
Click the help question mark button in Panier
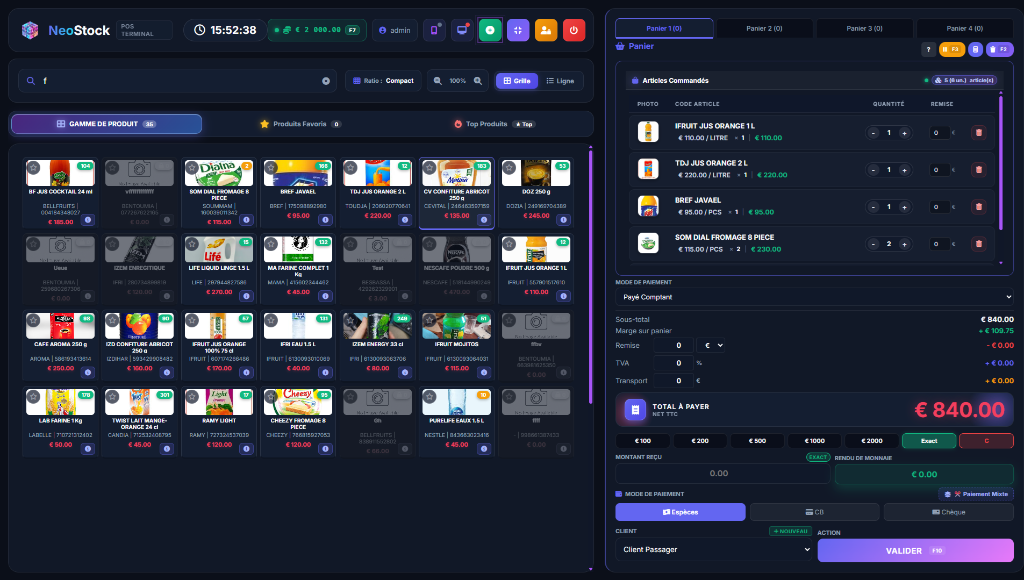(x=928, y=49)
